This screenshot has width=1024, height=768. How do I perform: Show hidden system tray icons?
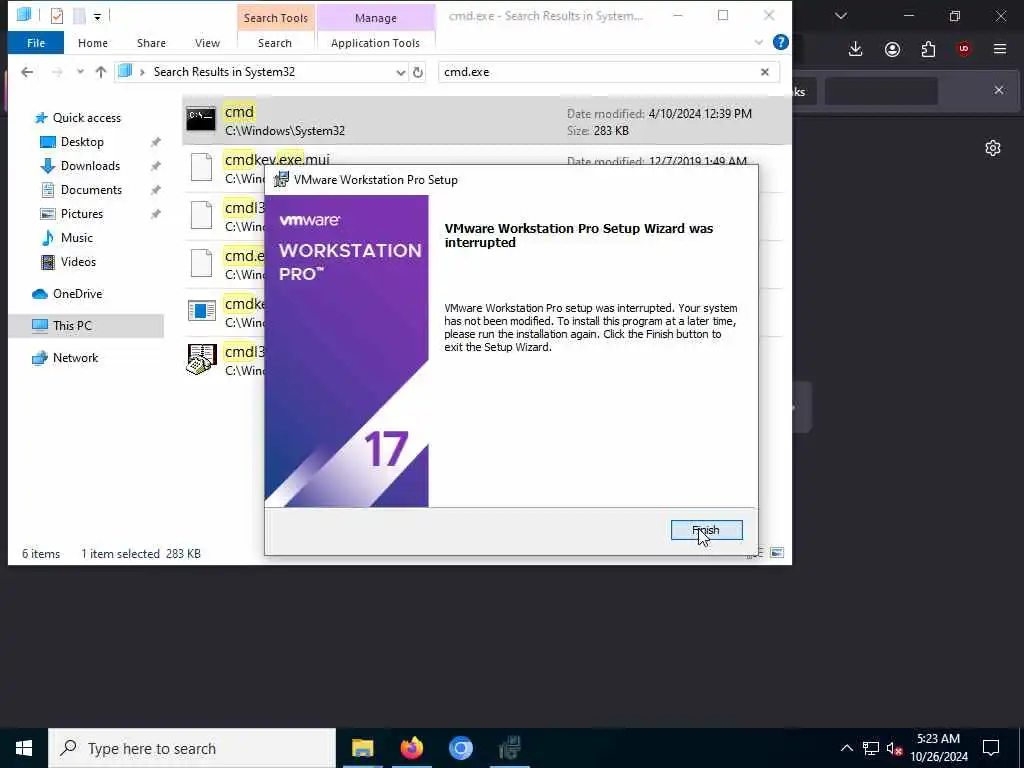click(x=846, y=748)
